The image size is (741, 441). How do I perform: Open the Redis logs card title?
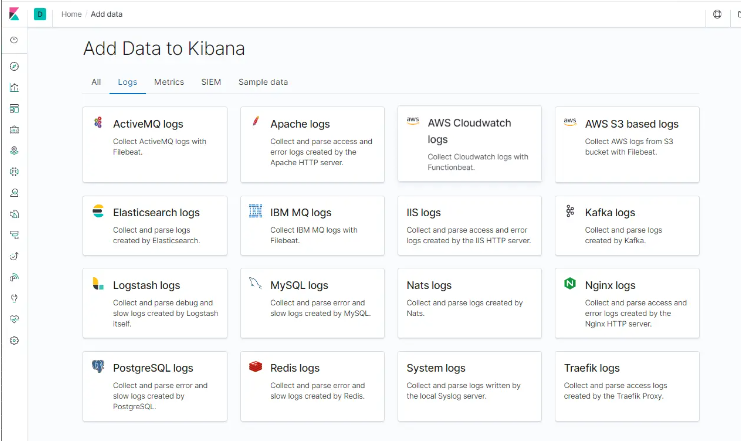[x=295, y=368]
